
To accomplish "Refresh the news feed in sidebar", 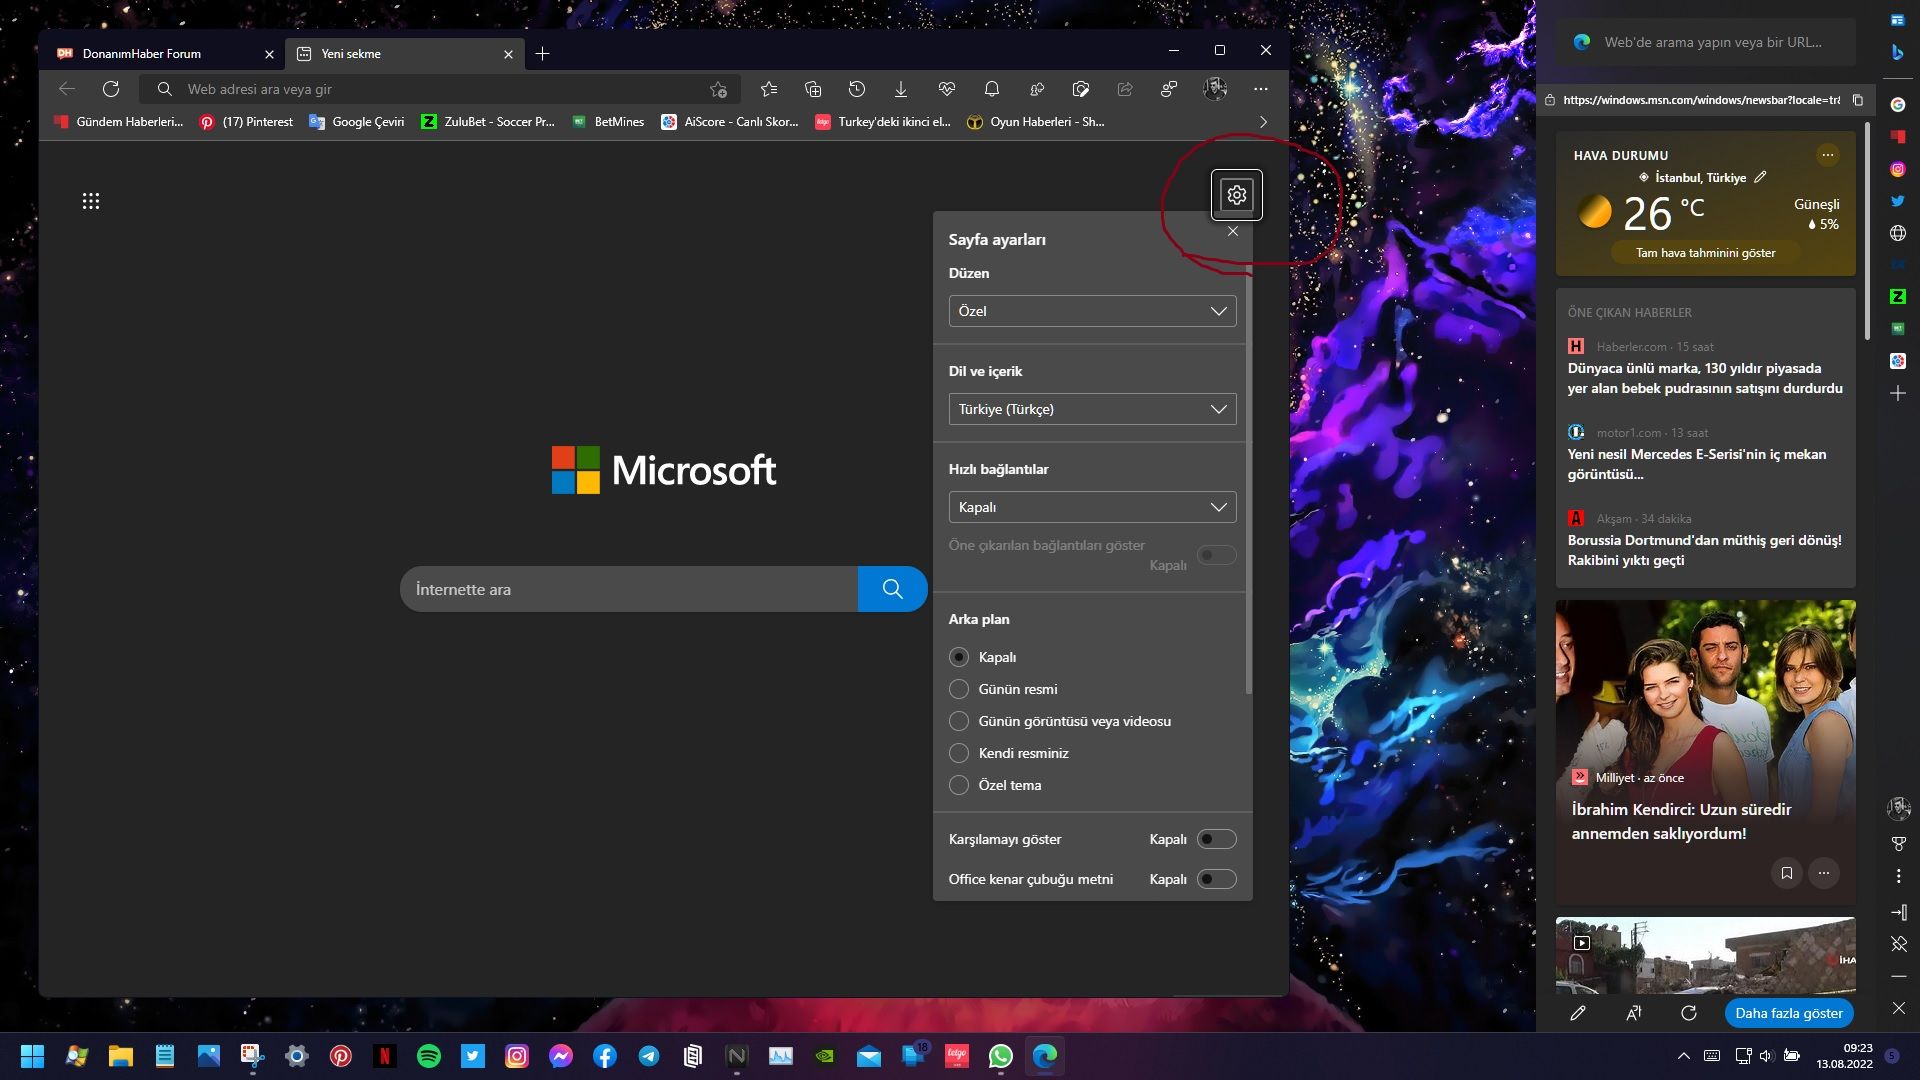I will [1688, 1013].
